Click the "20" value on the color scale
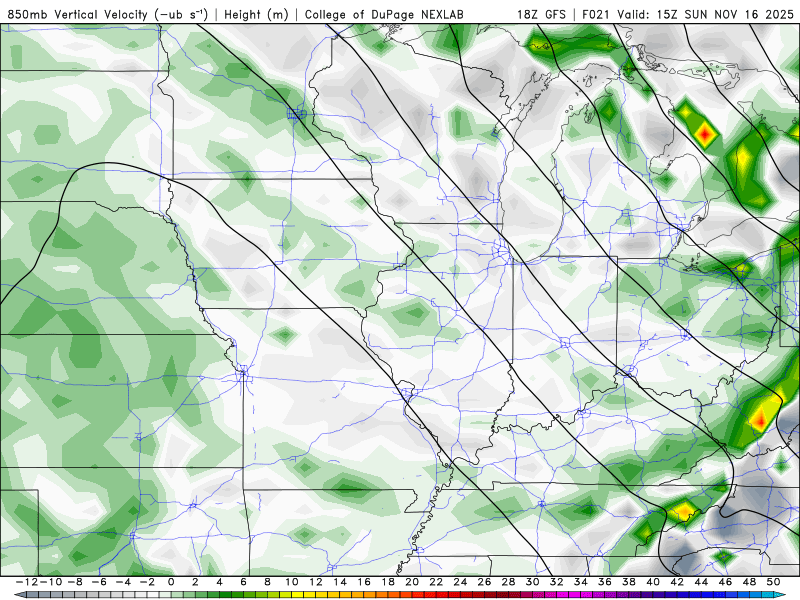The height and width of the screenshot is (600, 800). (412, 582)
